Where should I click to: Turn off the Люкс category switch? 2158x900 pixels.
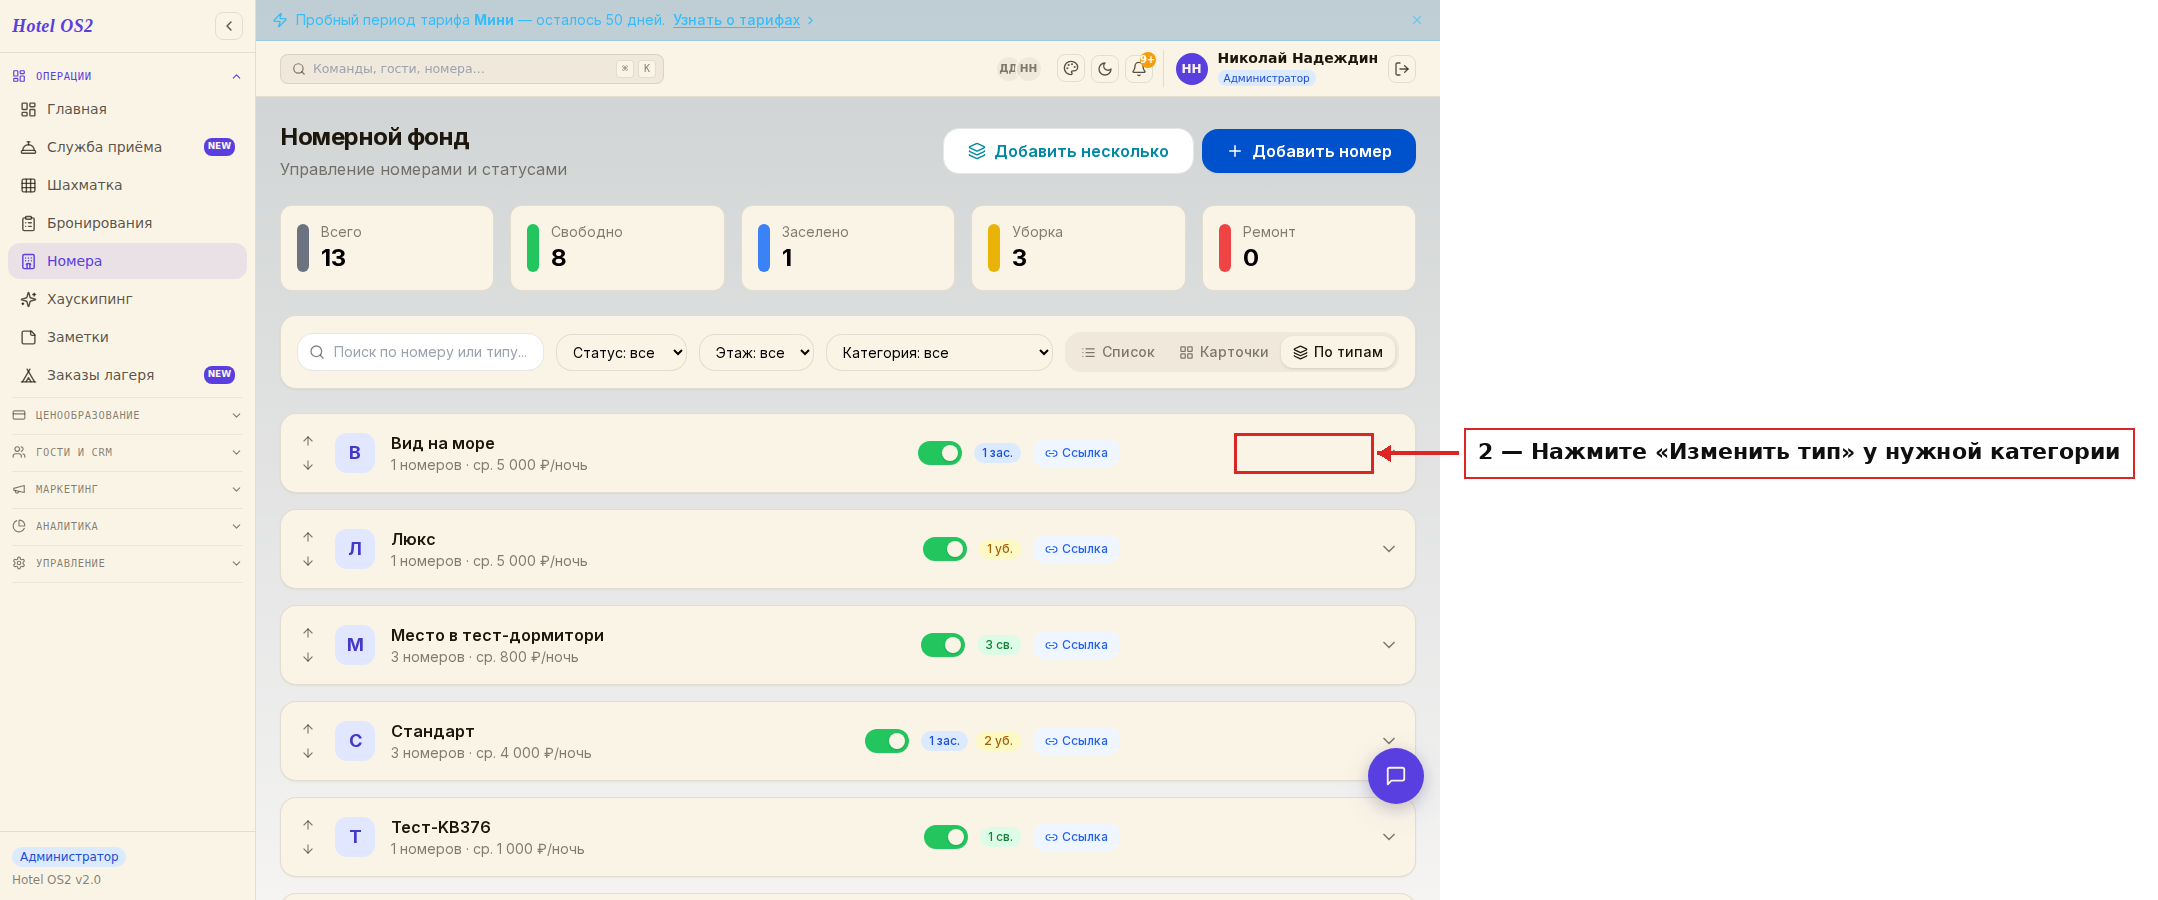945,549
